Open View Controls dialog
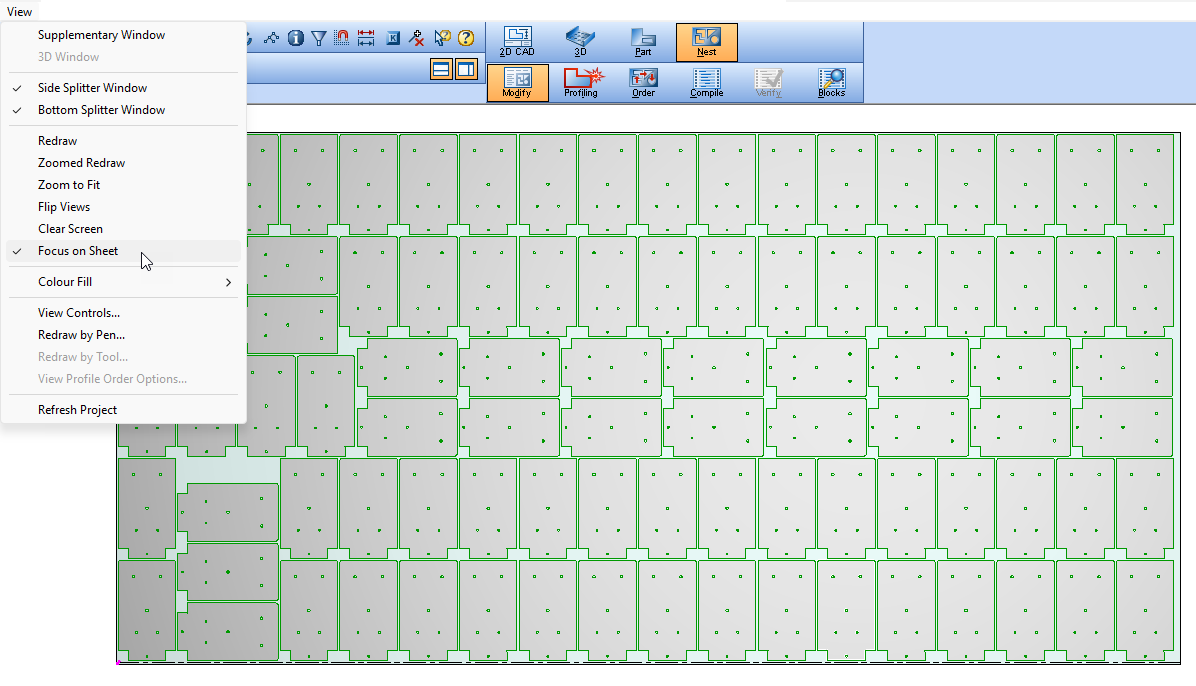 point(124,313)
